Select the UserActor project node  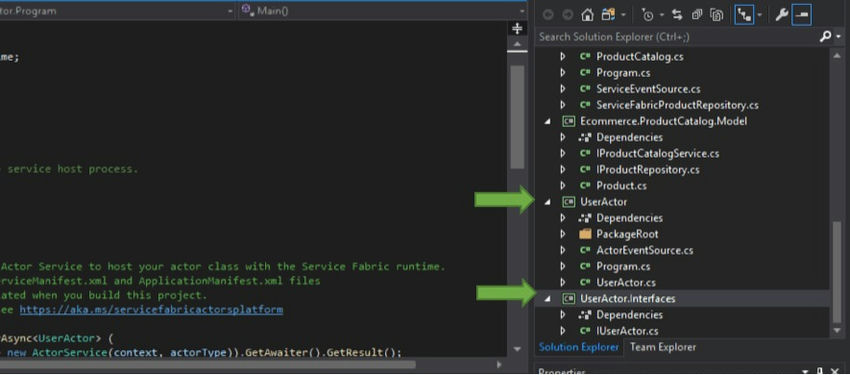[603, 202]
